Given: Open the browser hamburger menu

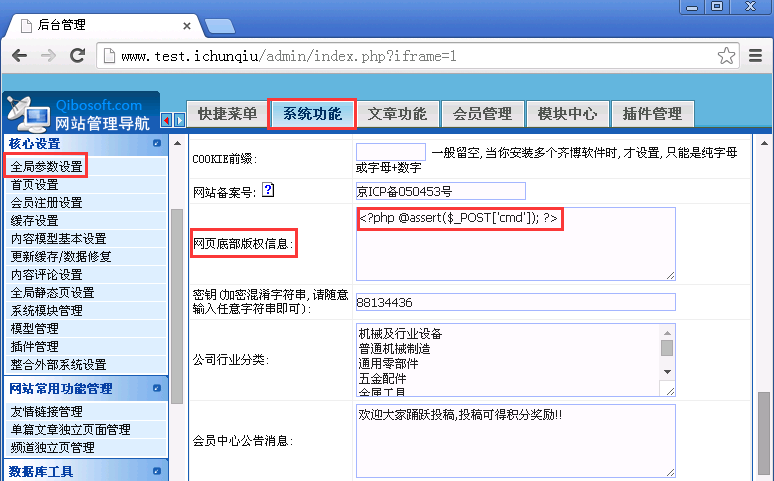Looking at the screenshot, I should (755, 55).
